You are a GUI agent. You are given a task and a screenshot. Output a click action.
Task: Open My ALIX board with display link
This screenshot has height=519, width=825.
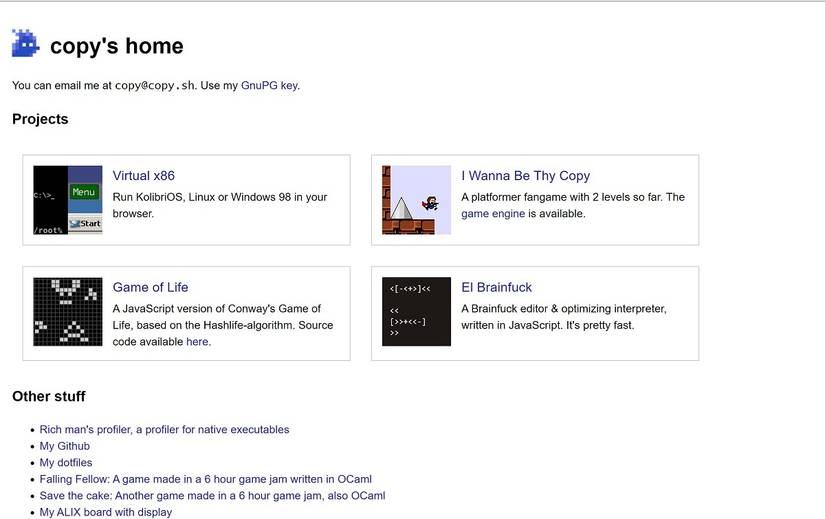tap(106, 512)
